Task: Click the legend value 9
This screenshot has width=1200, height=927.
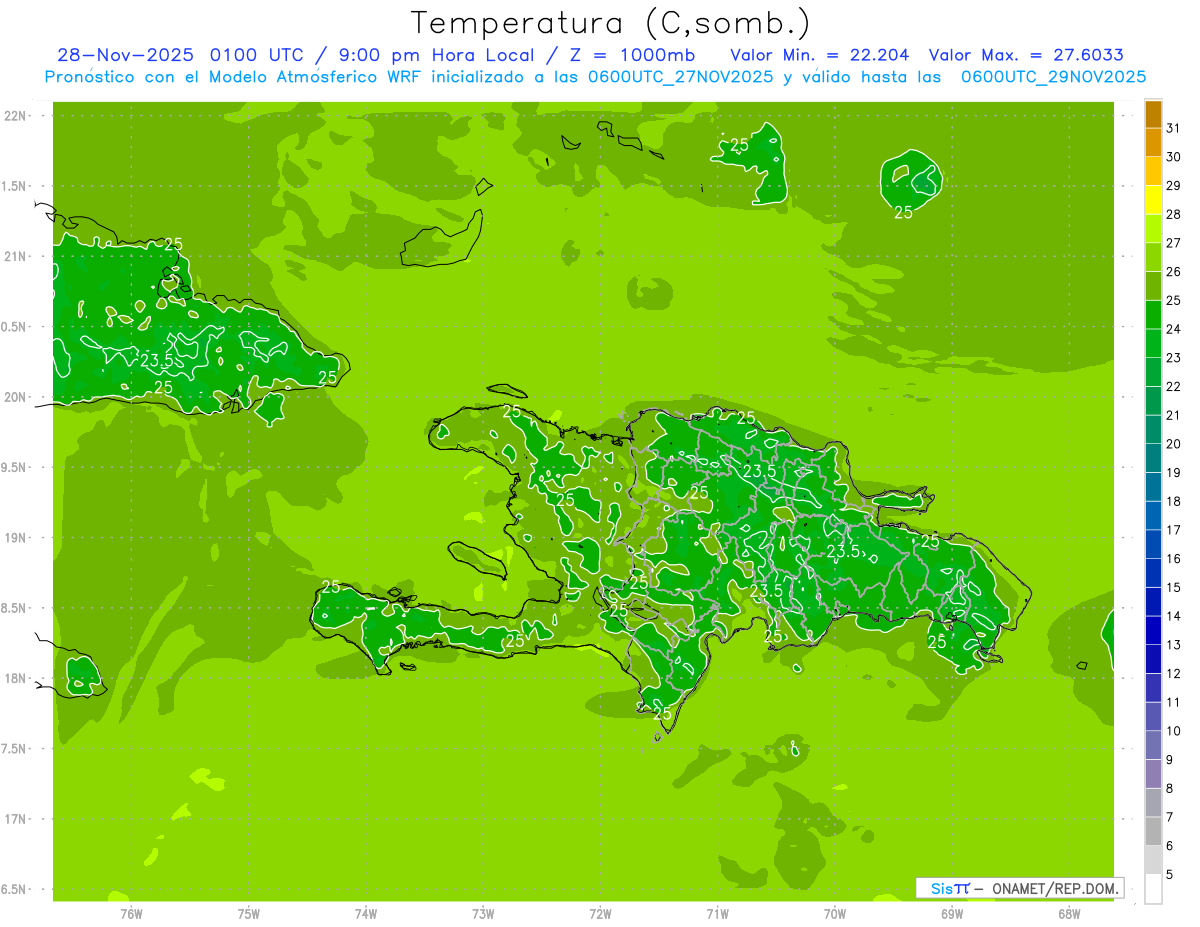Action: 1170,760
